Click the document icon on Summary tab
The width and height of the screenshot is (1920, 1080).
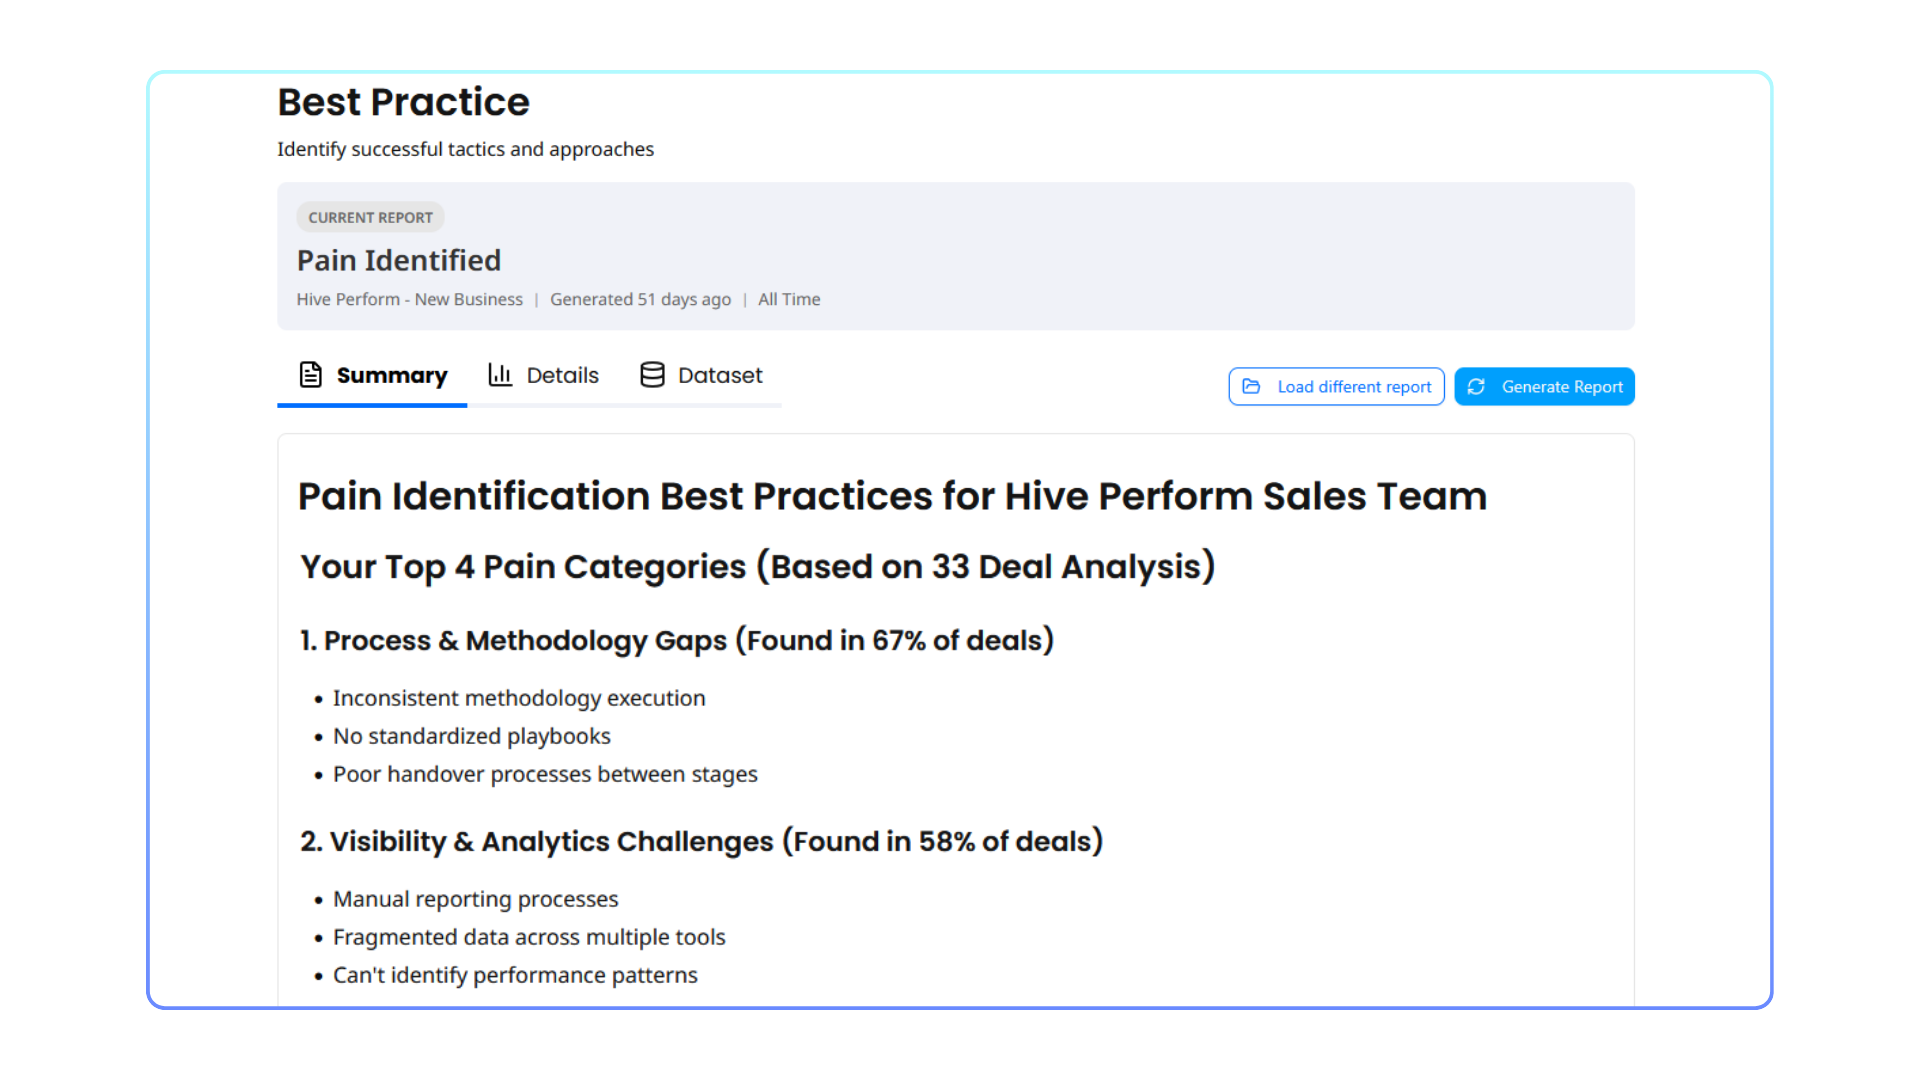click(311, 375)
